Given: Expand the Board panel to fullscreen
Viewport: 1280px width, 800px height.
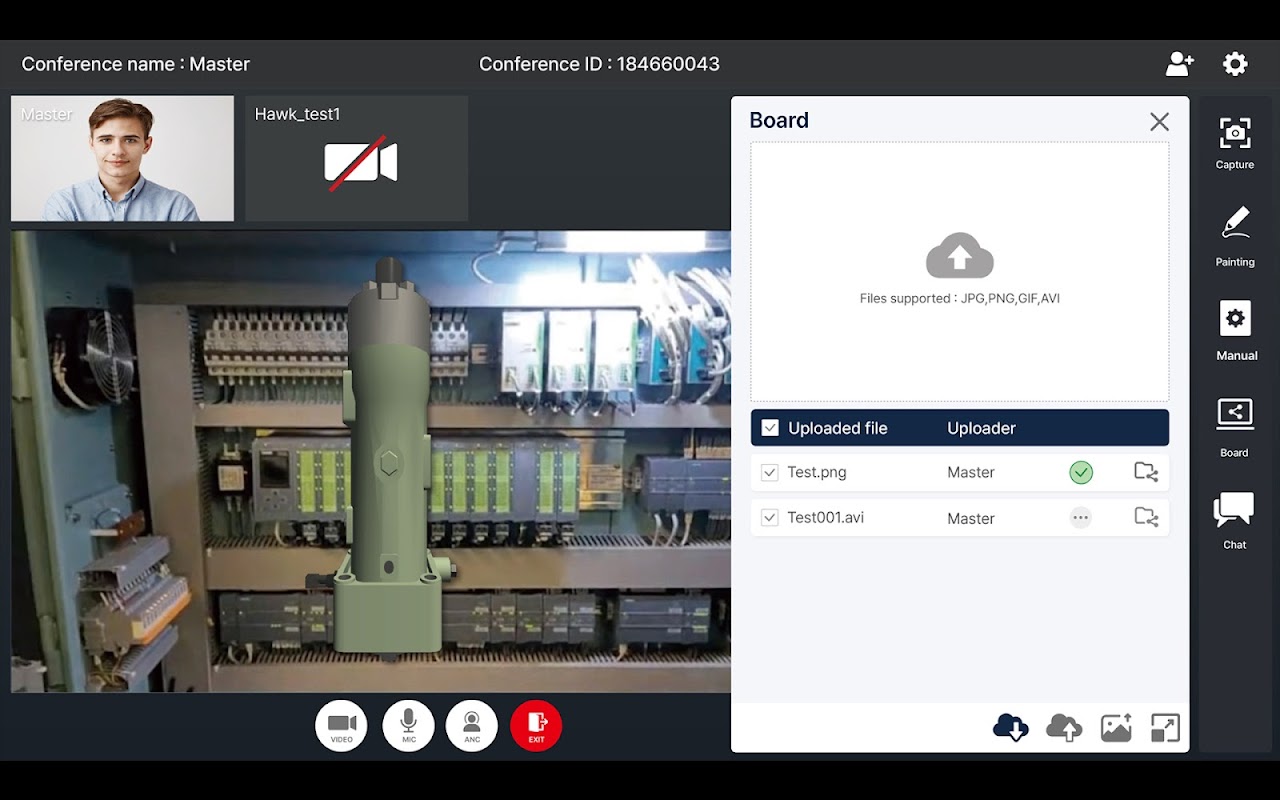Looking at the screenshot, I should pyautogui.click(x=1165, y=727).
